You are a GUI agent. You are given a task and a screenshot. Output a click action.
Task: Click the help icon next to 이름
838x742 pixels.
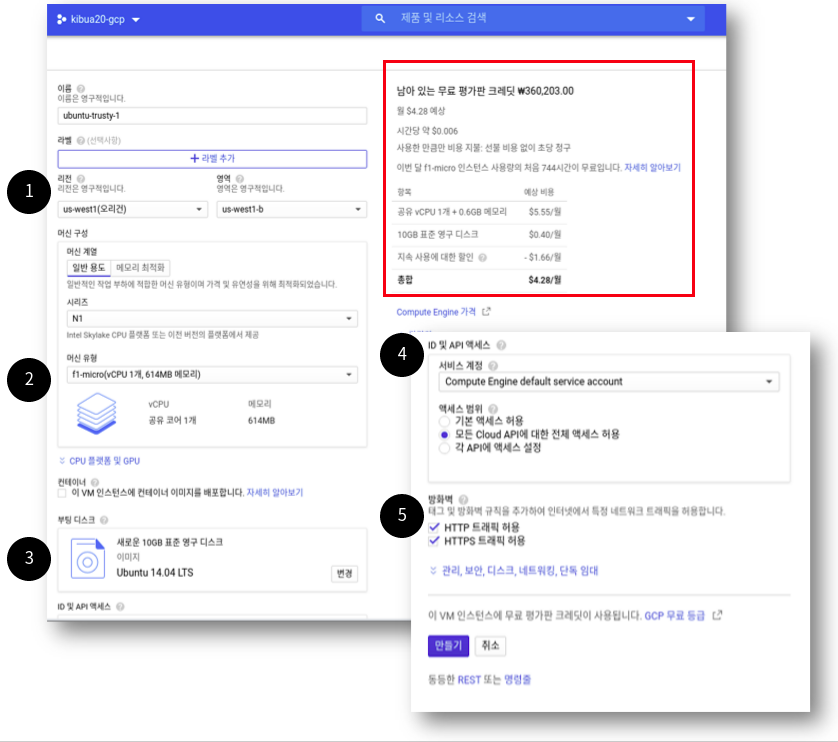(x=81, y=89)
